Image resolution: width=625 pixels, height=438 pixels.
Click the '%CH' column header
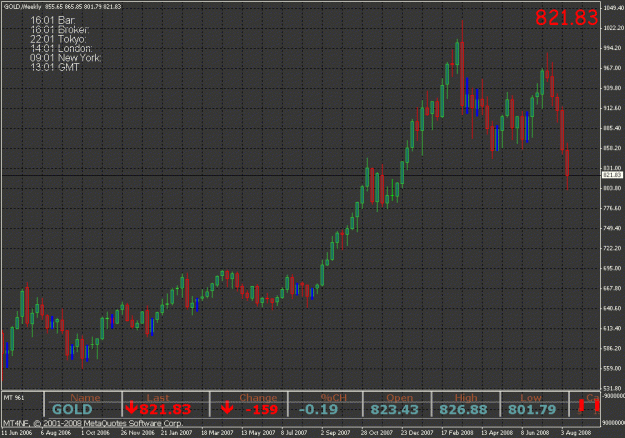(334, 398)
